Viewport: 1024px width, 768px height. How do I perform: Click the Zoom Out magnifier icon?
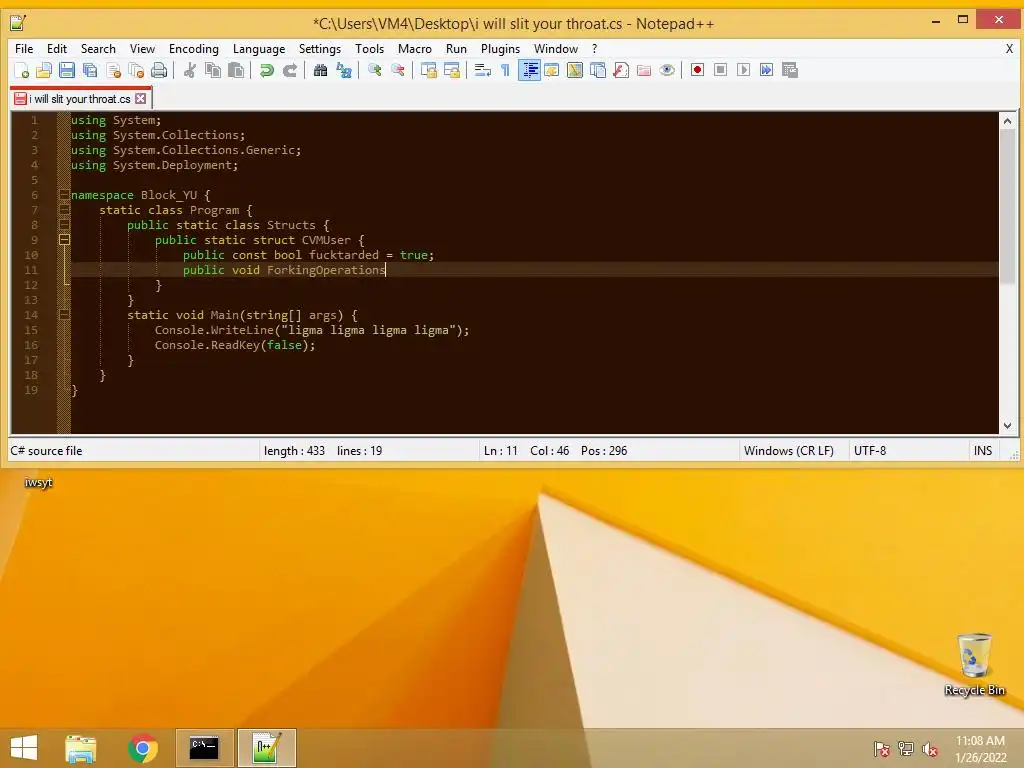point(397,70)
